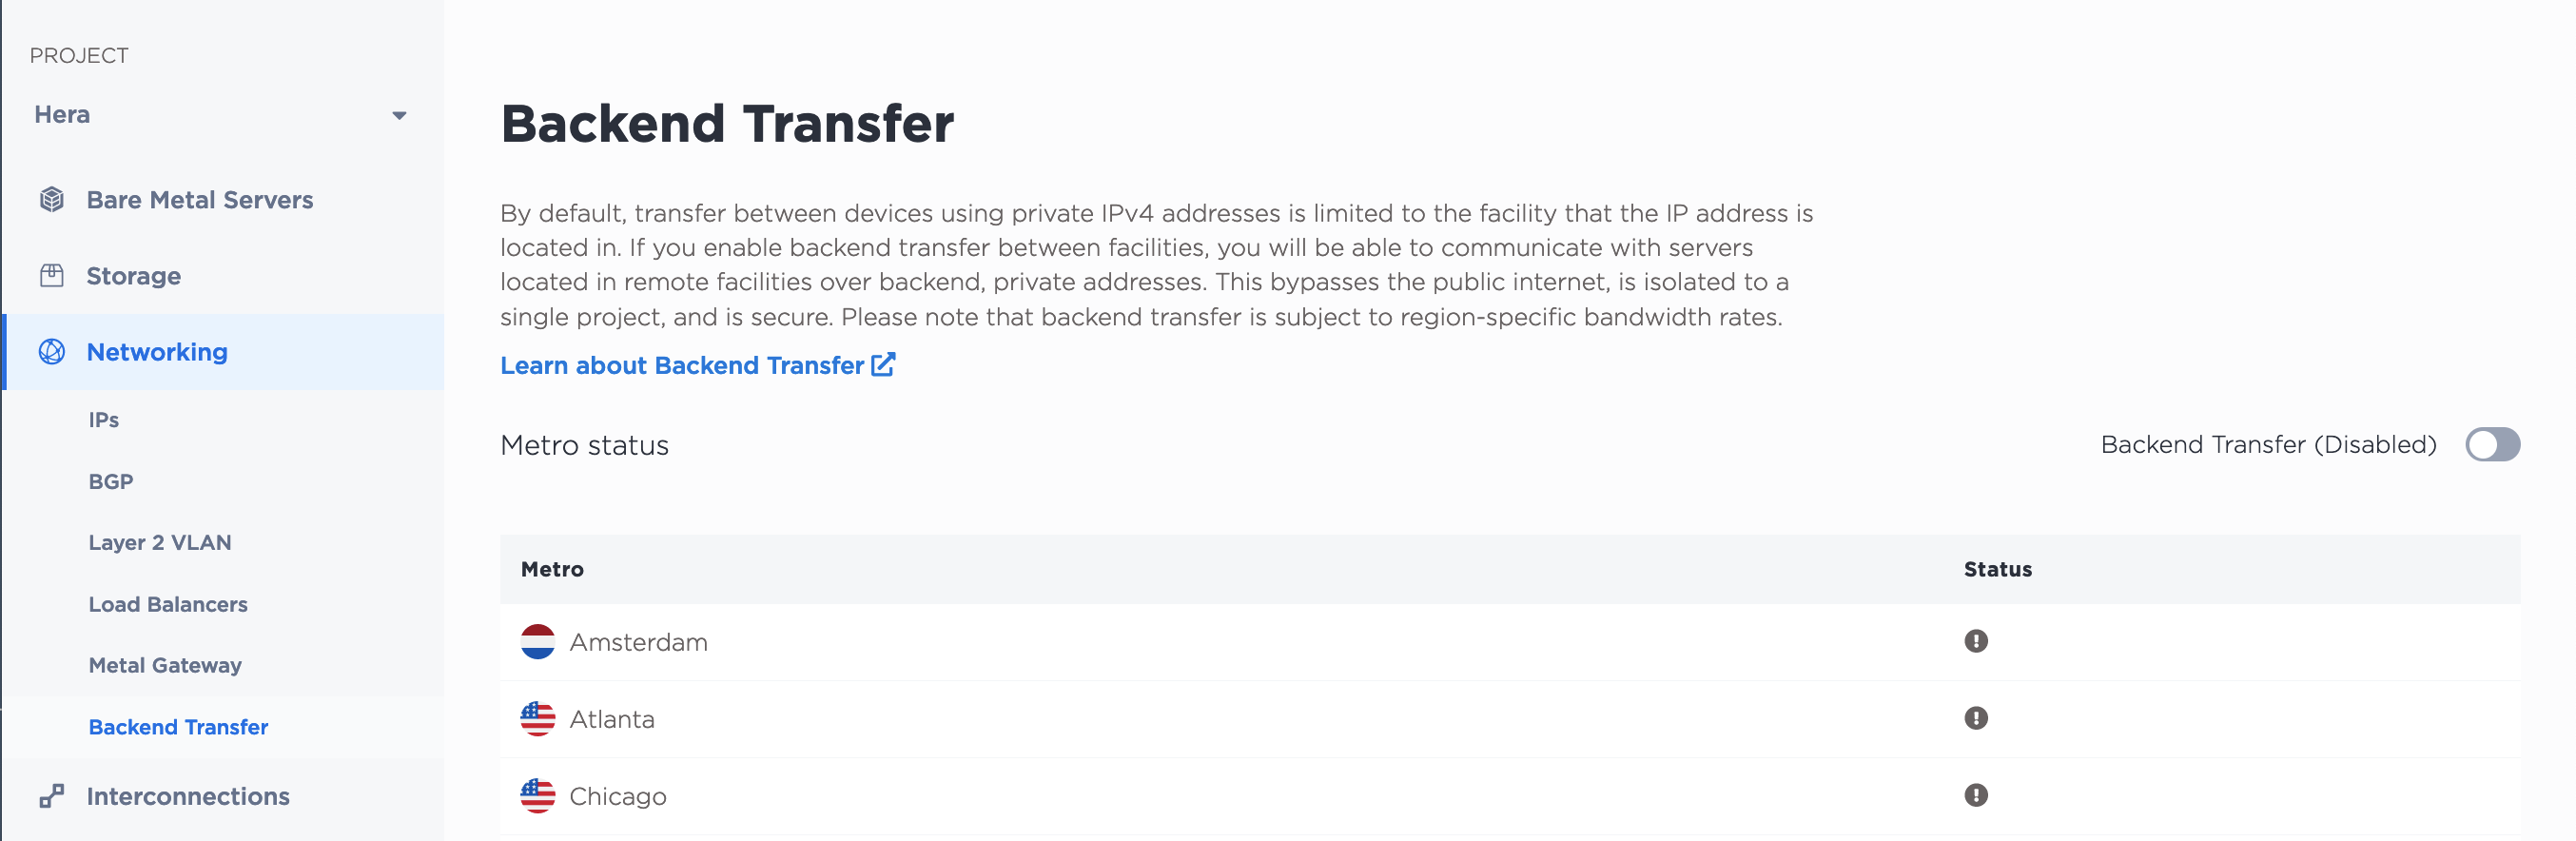2576x841 pixels.
Task: Click the external link icon after Learn link
Action: 883,364
